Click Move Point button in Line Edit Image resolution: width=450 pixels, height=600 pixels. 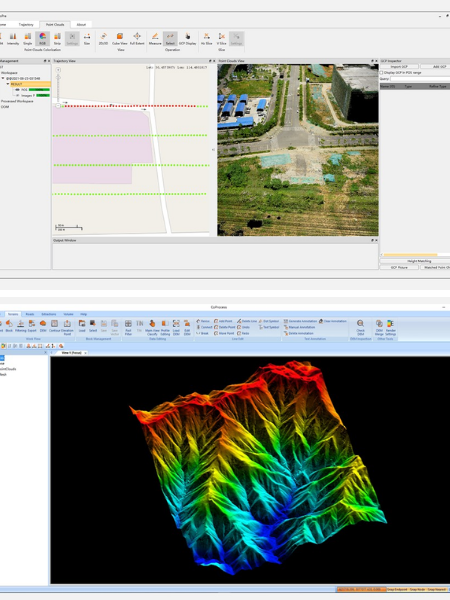[x=224, y=333]
